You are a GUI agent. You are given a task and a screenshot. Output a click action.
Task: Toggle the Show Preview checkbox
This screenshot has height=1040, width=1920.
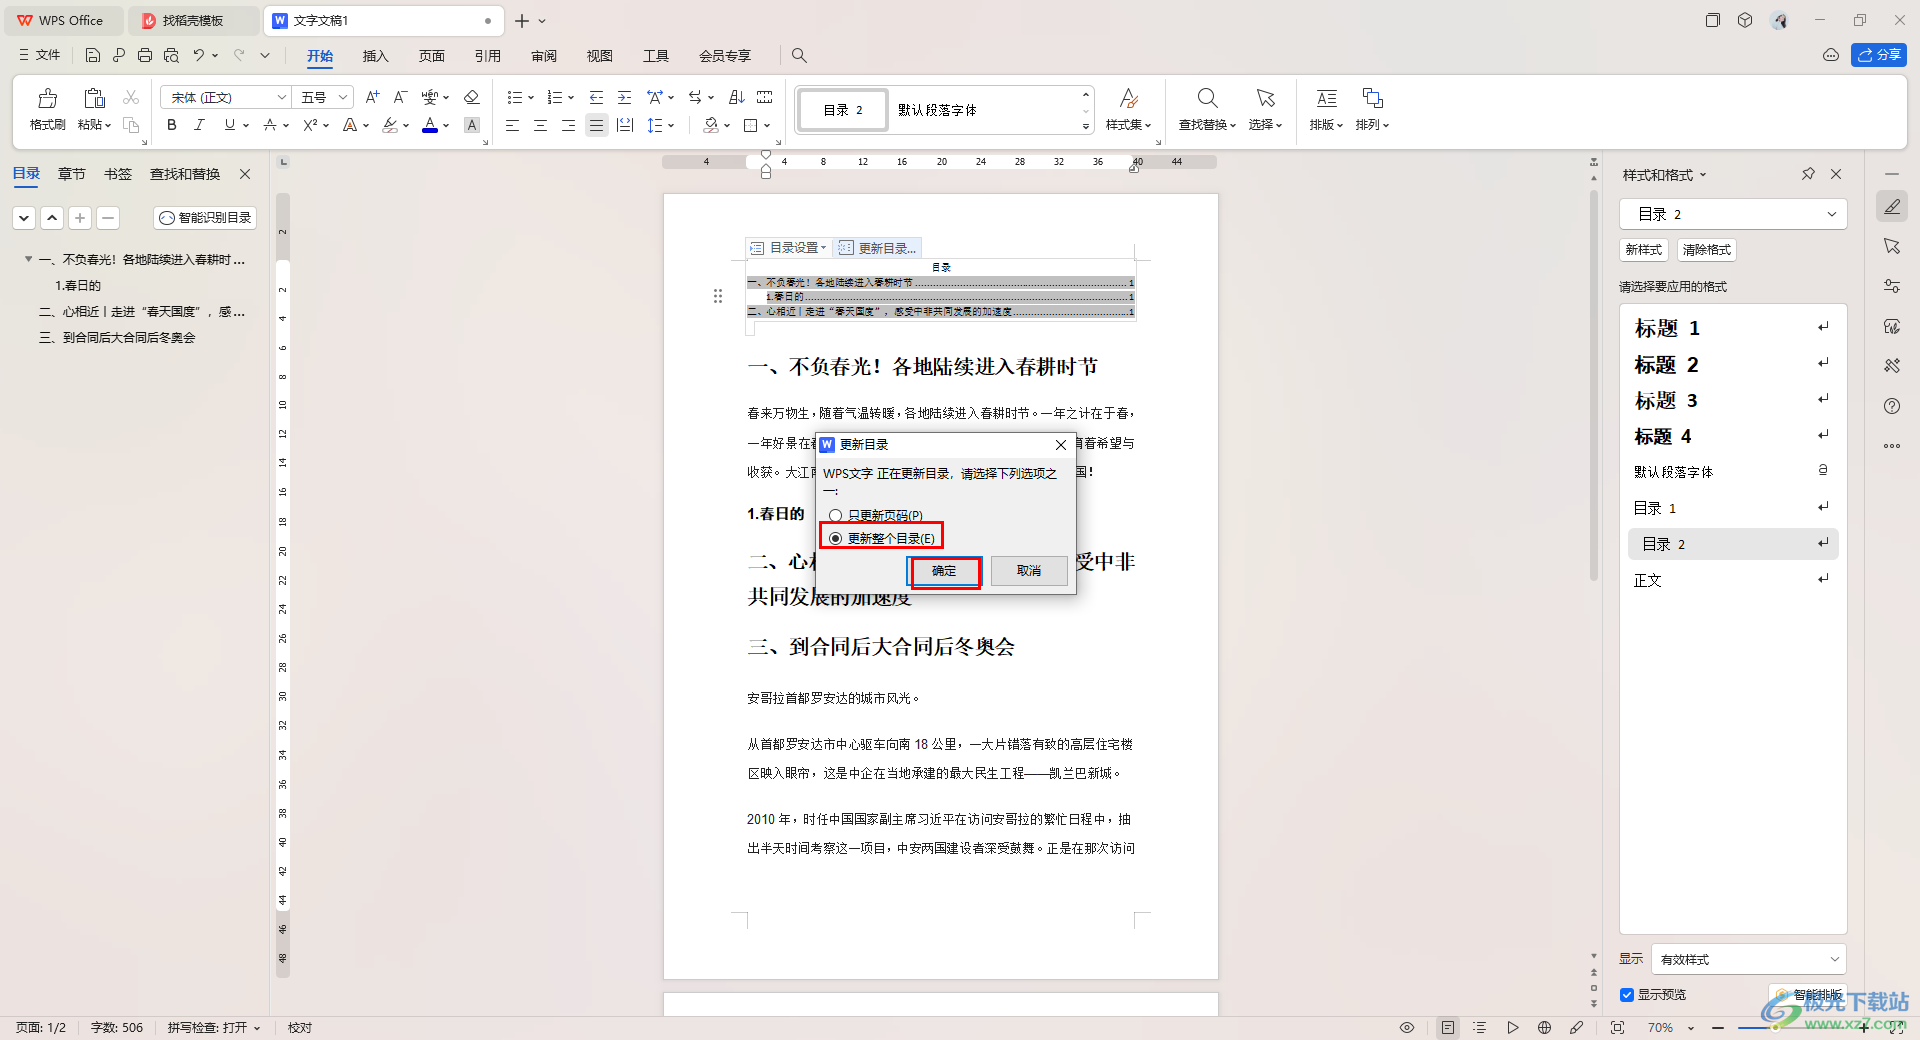coord(1627,995)
